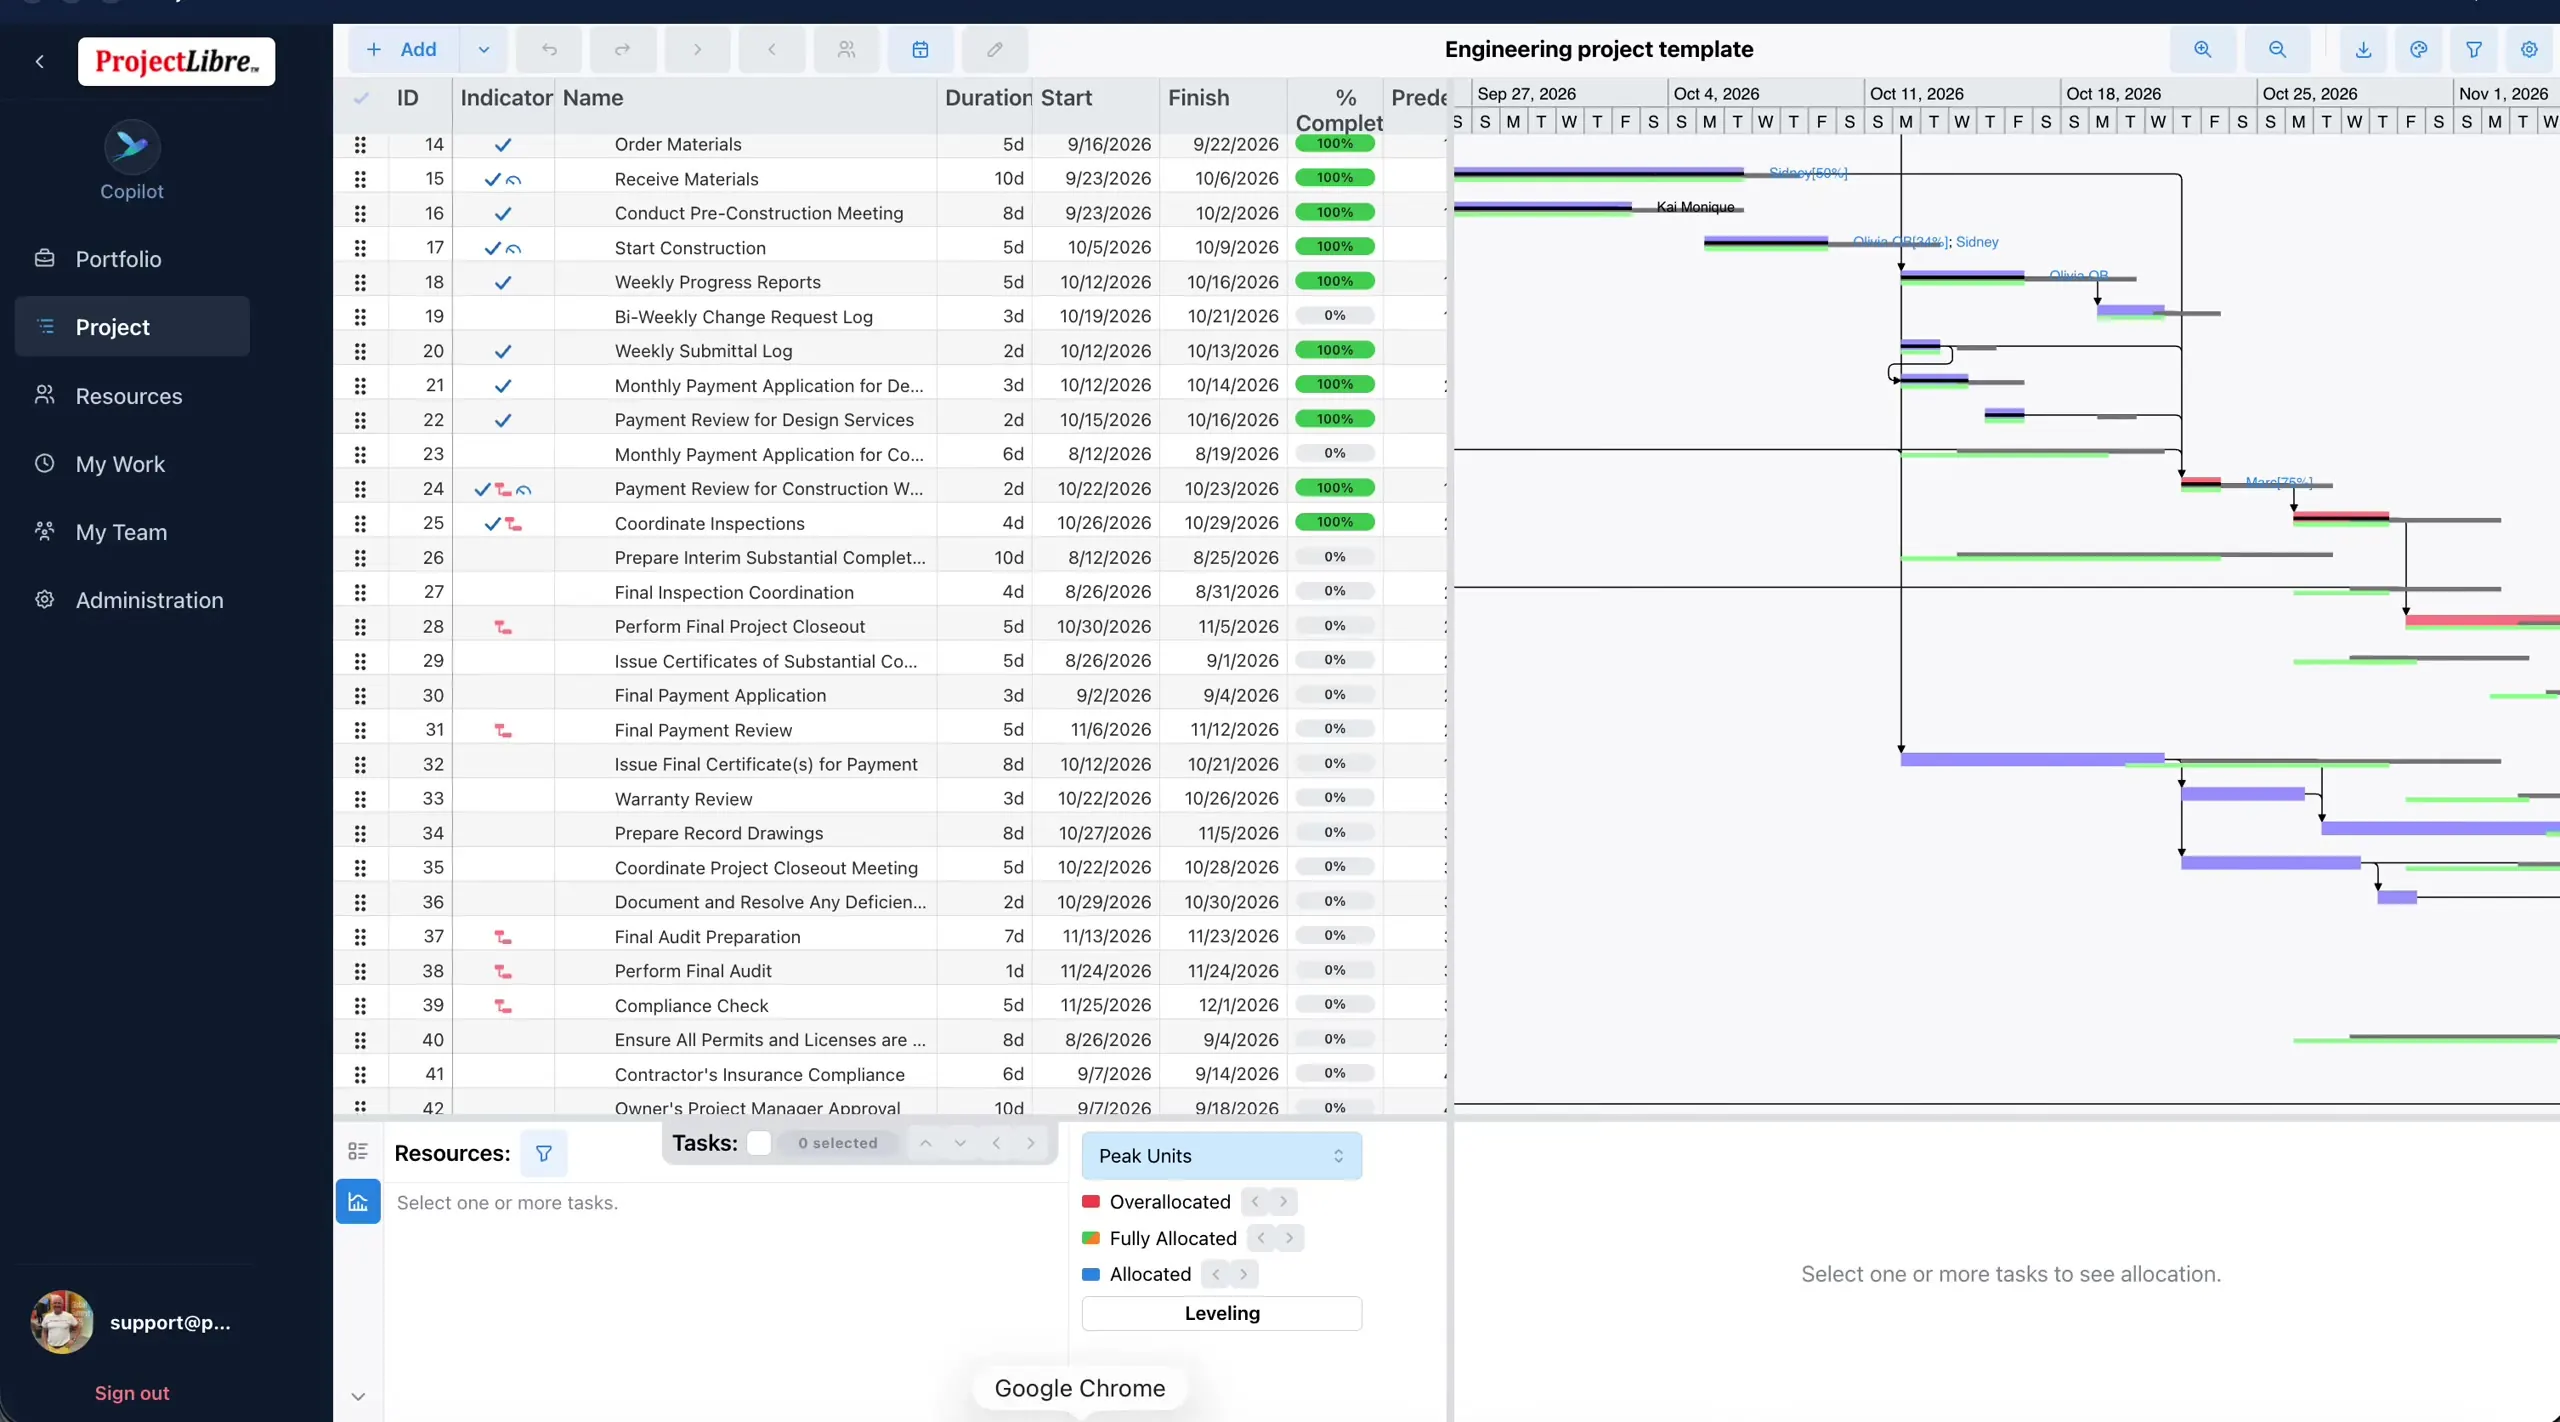This screenshot has height=1422, width=2560.
Task: Collapse the sidebar with back chevron
Action: tap(40, 62)
